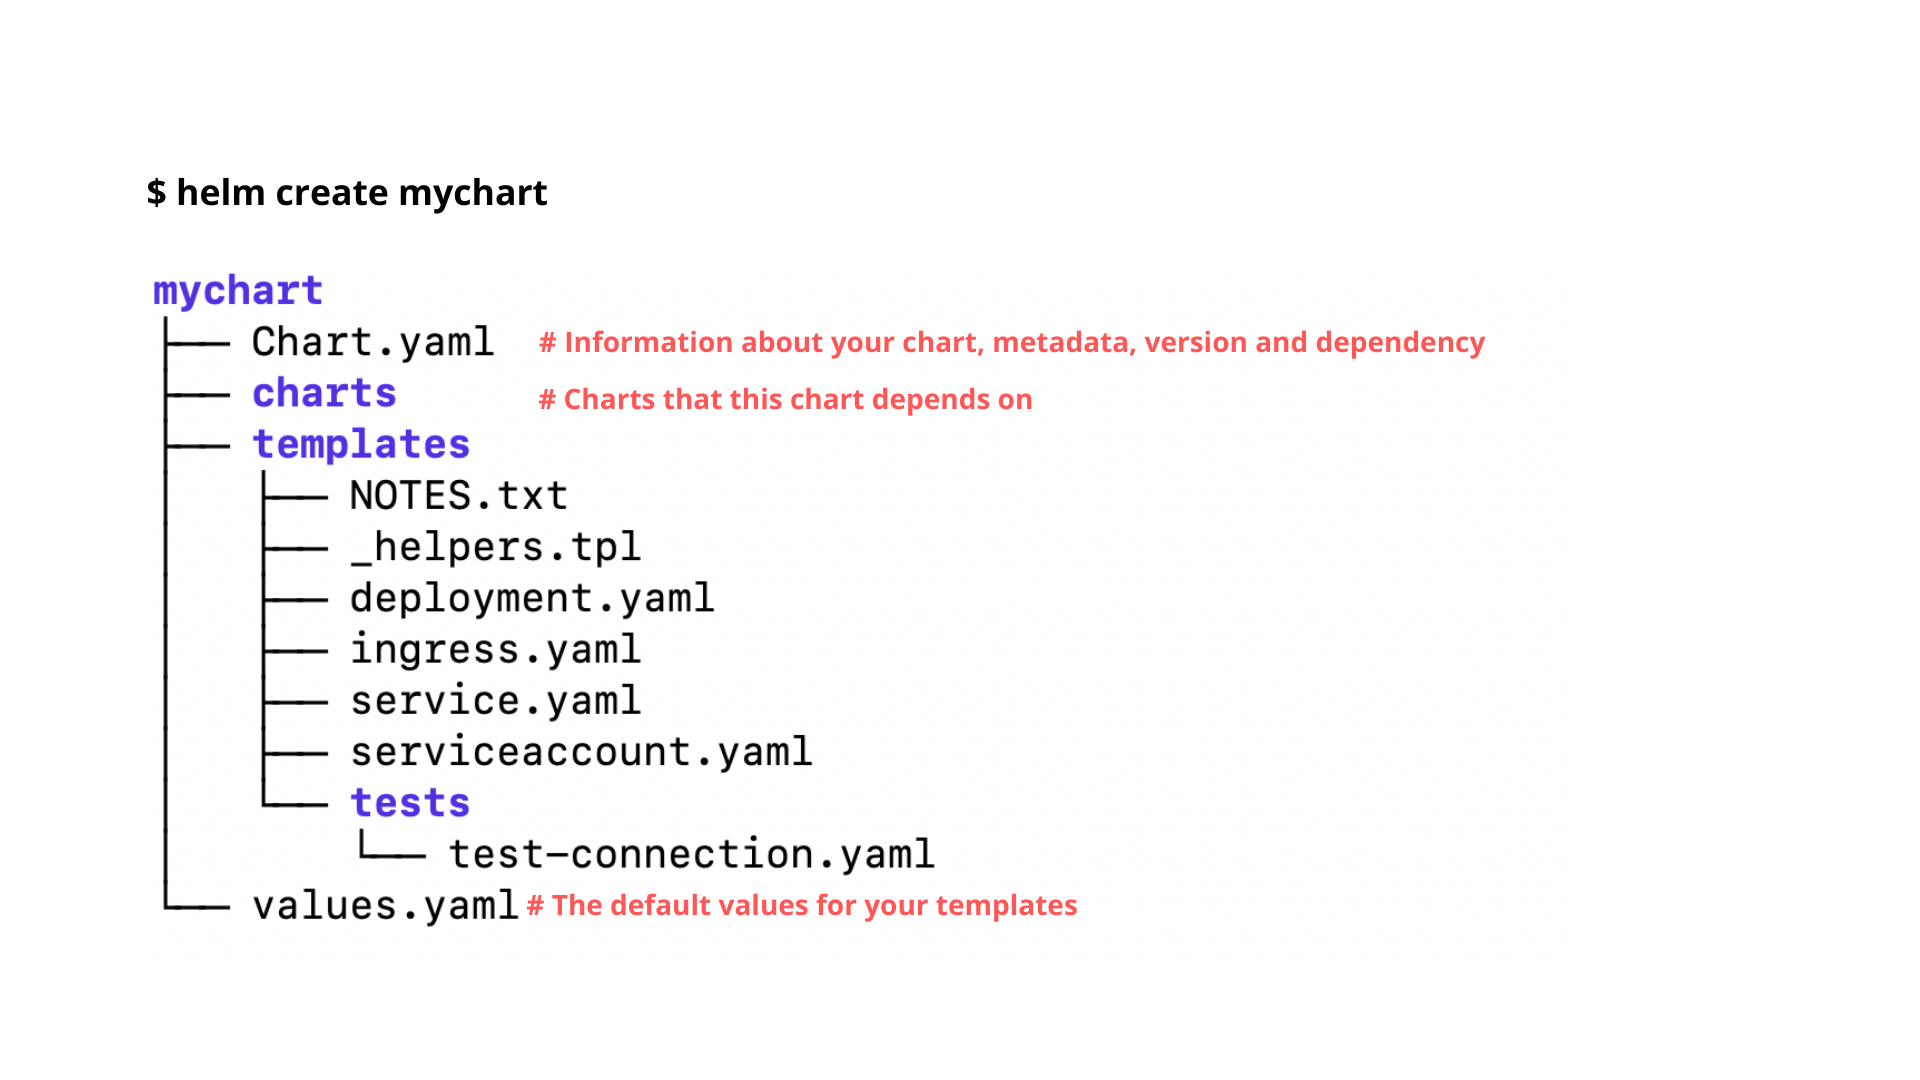Open test-connection.yaml under tests
The width and height of the screenshot is (1920, 1080).
point(691,854)
